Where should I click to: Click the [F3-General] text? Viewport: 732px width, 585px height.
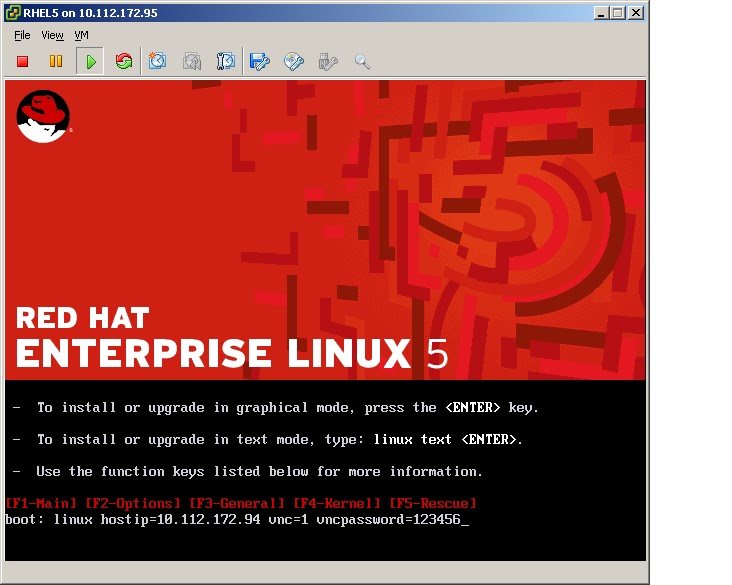237,503
